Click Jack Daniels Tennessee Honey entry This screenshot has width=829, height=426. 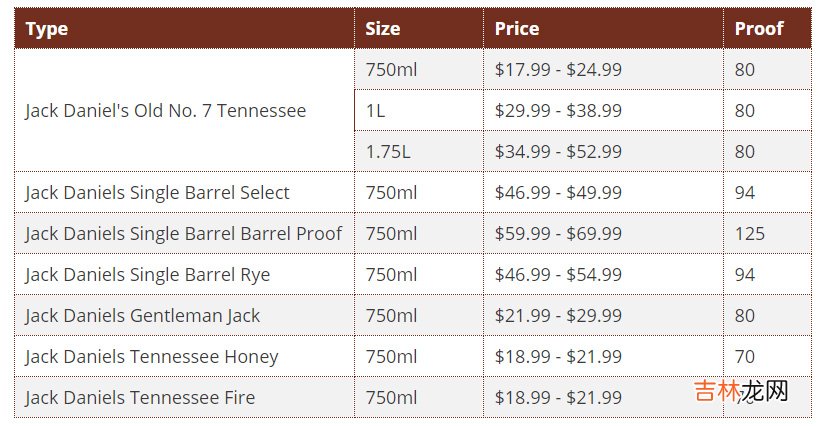pos(151,357)
